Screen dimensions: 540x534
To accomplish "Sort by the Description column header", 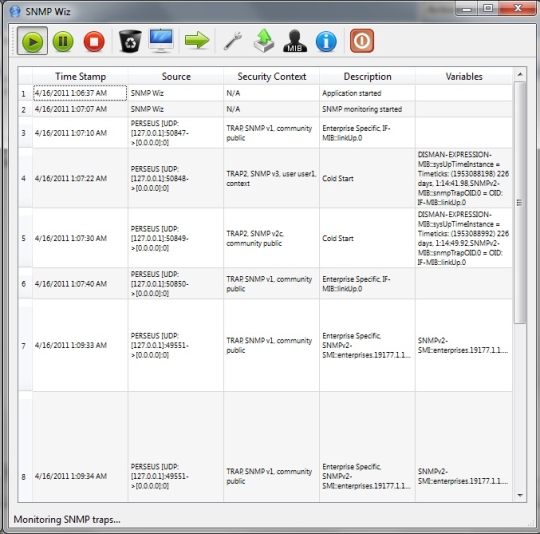I will (x=367, y=76).
